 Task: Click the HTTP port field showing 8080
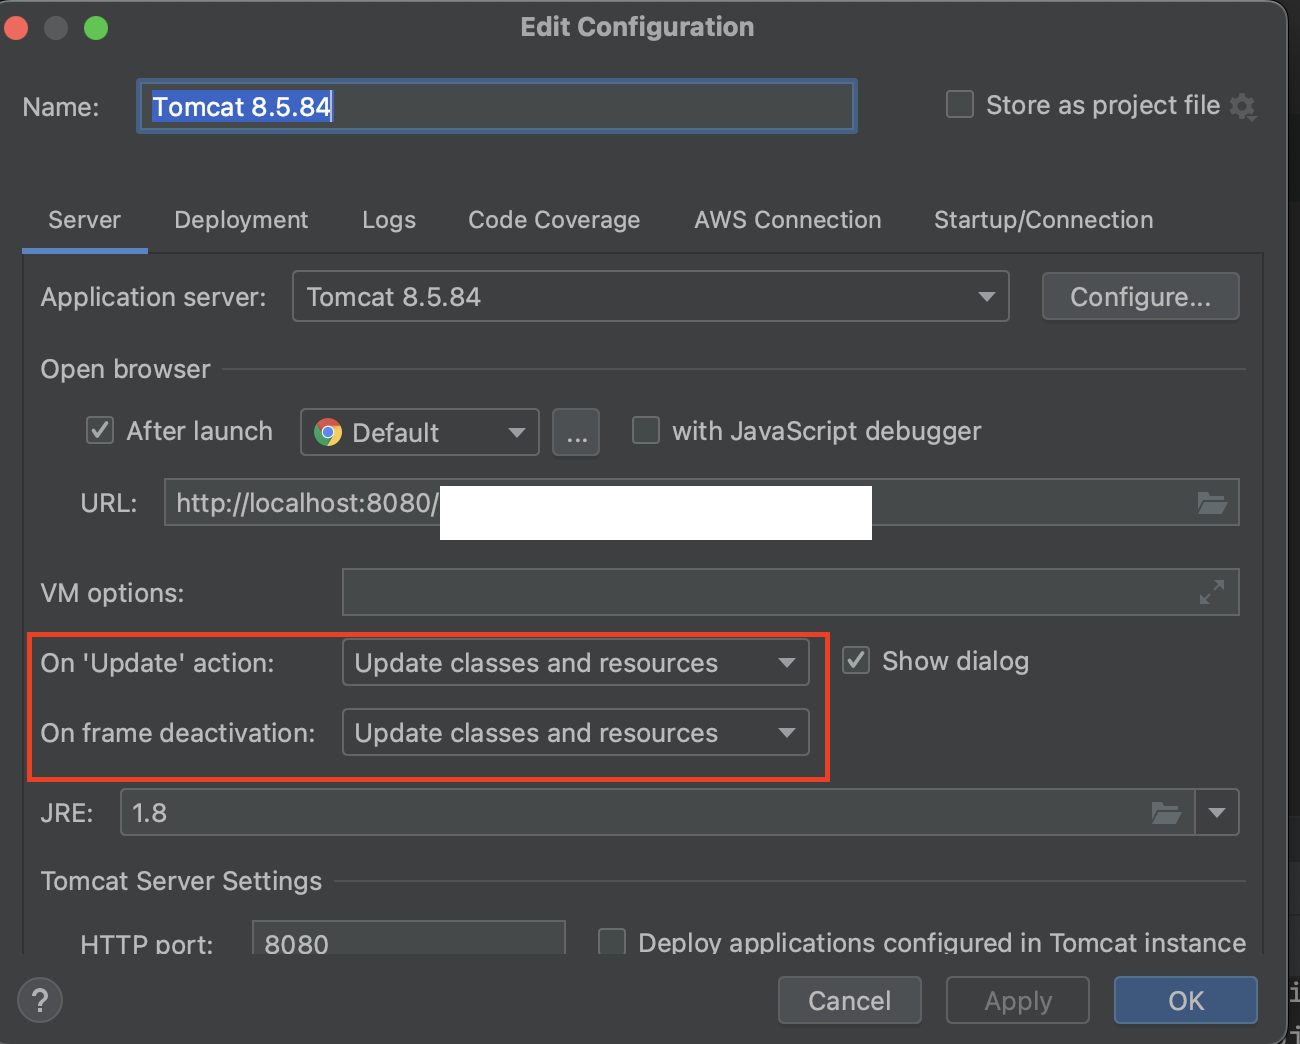(409, 938)
